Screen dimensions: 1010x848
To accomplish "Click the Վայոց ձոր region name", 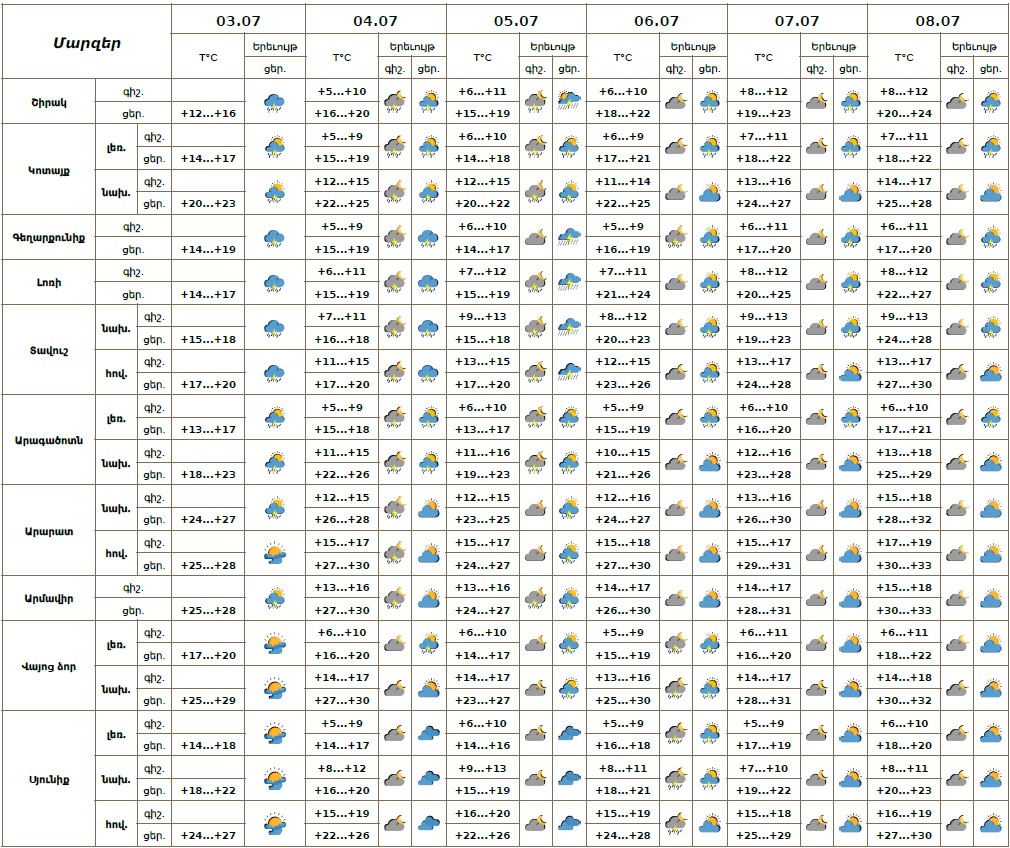I will tap(49, 667).
